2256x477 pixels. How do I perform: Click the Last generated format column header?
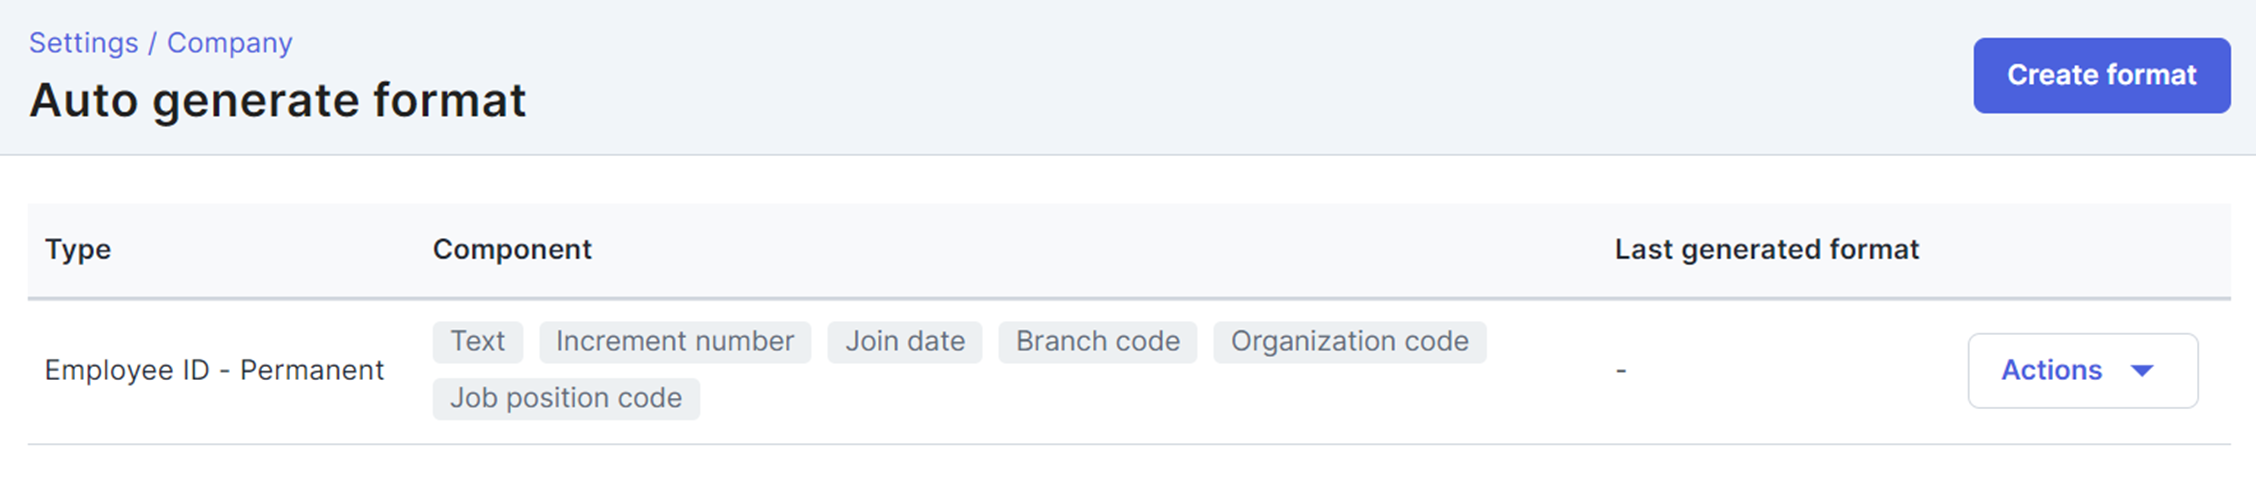[1767, 249]
